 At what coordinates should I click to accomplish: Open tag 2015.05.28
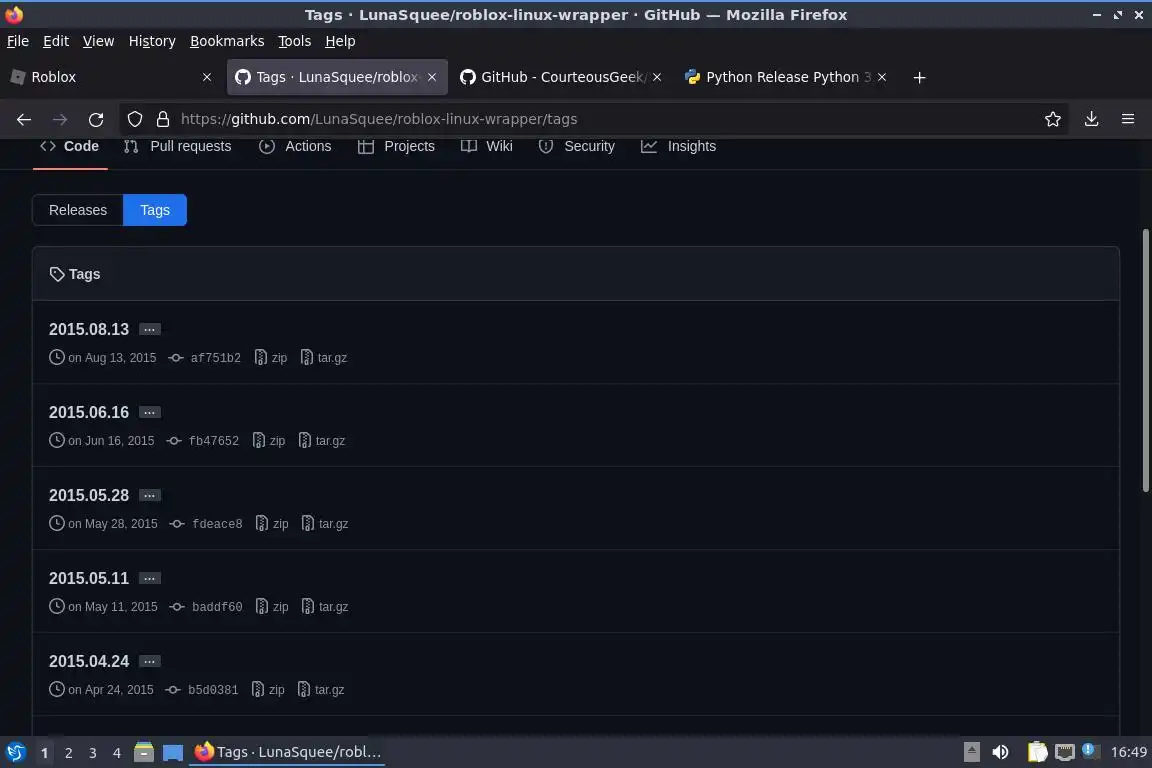(89, 495)
